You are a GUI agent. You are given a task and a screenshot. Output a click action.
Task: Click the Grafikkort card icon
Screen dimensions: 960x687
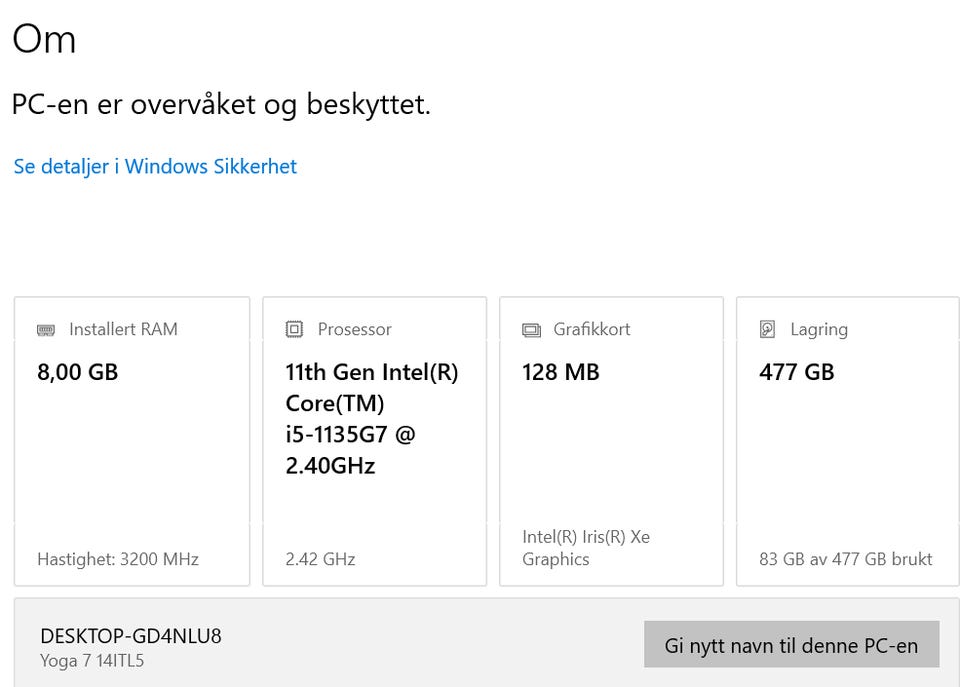[531, 329]
